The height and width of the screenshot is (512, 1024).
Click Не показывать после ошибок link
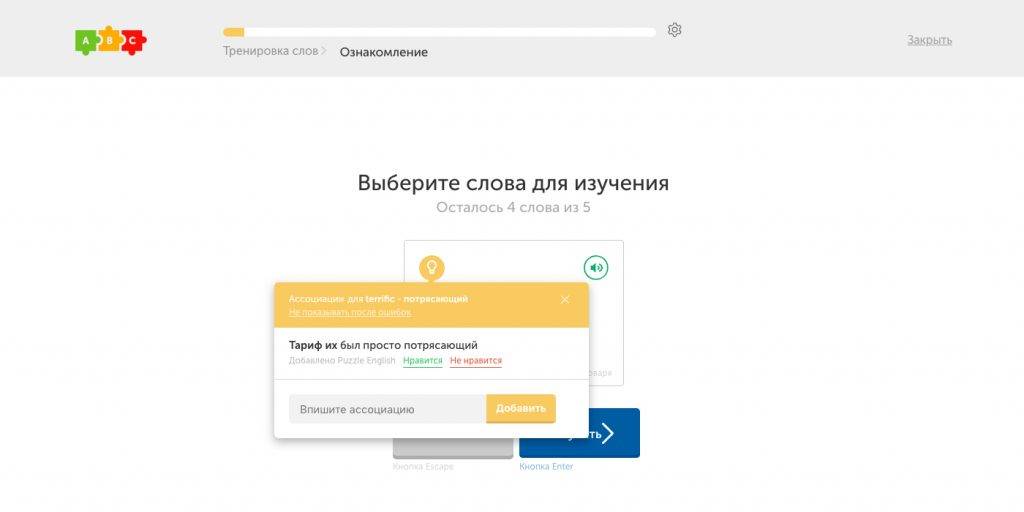349,312
